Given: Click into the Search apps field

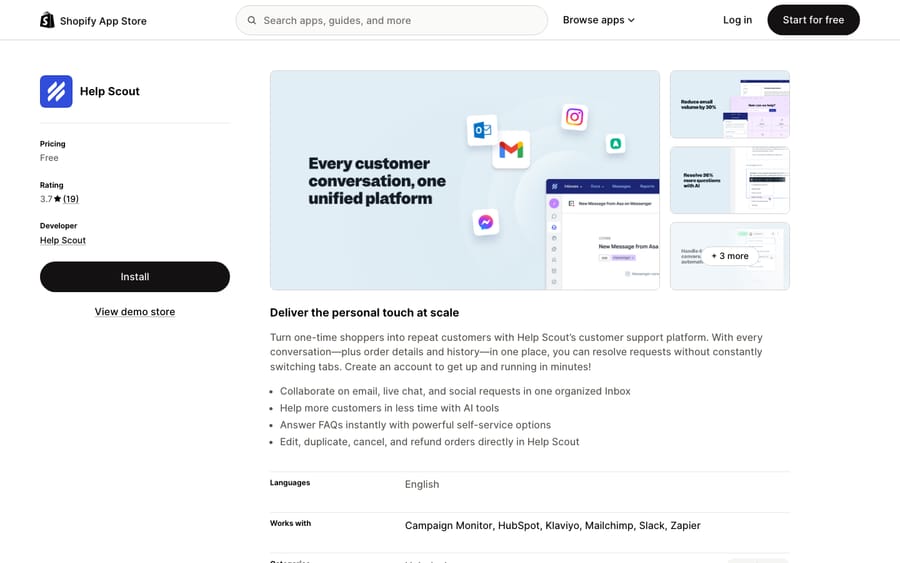Looking at the screenshot, I should [x=391, y=20].
